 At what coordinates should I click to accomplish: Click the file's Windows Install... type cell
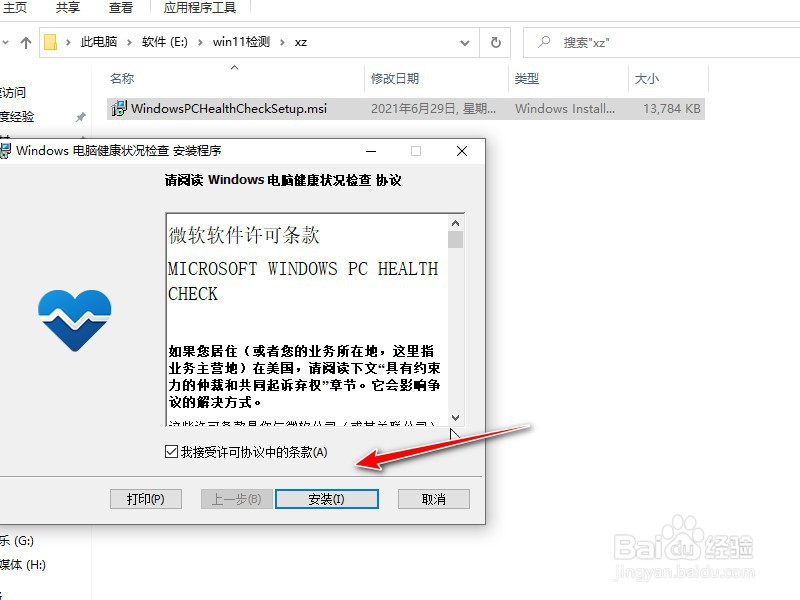pos(565,108)
